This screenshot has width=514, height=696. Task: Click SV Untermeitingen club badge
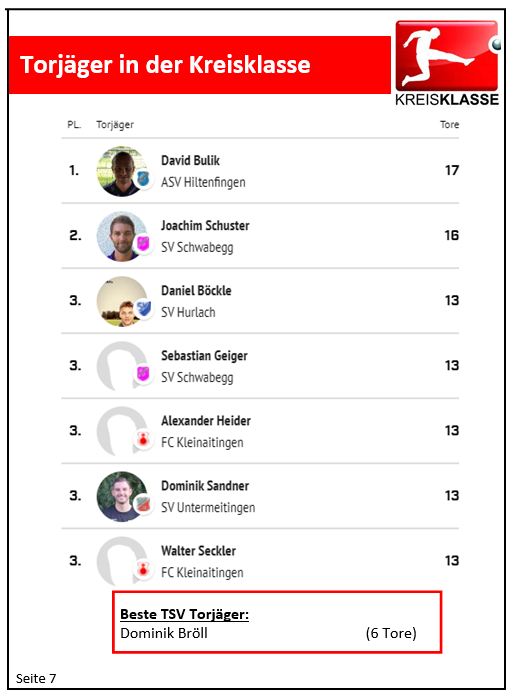click(143, 504)
